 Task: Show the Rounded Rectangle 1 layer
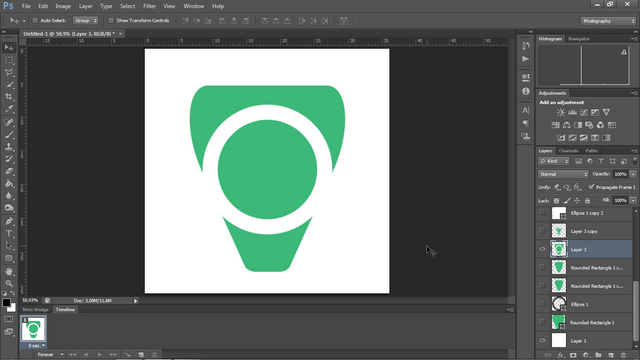pyautogui.click(x=542, y=322)
